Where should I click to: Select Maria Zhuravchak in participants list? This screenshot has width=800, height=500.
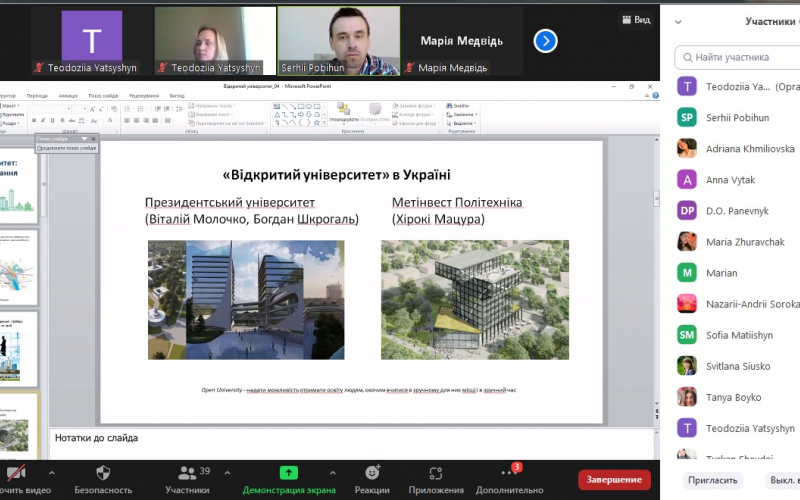[738, 242]
